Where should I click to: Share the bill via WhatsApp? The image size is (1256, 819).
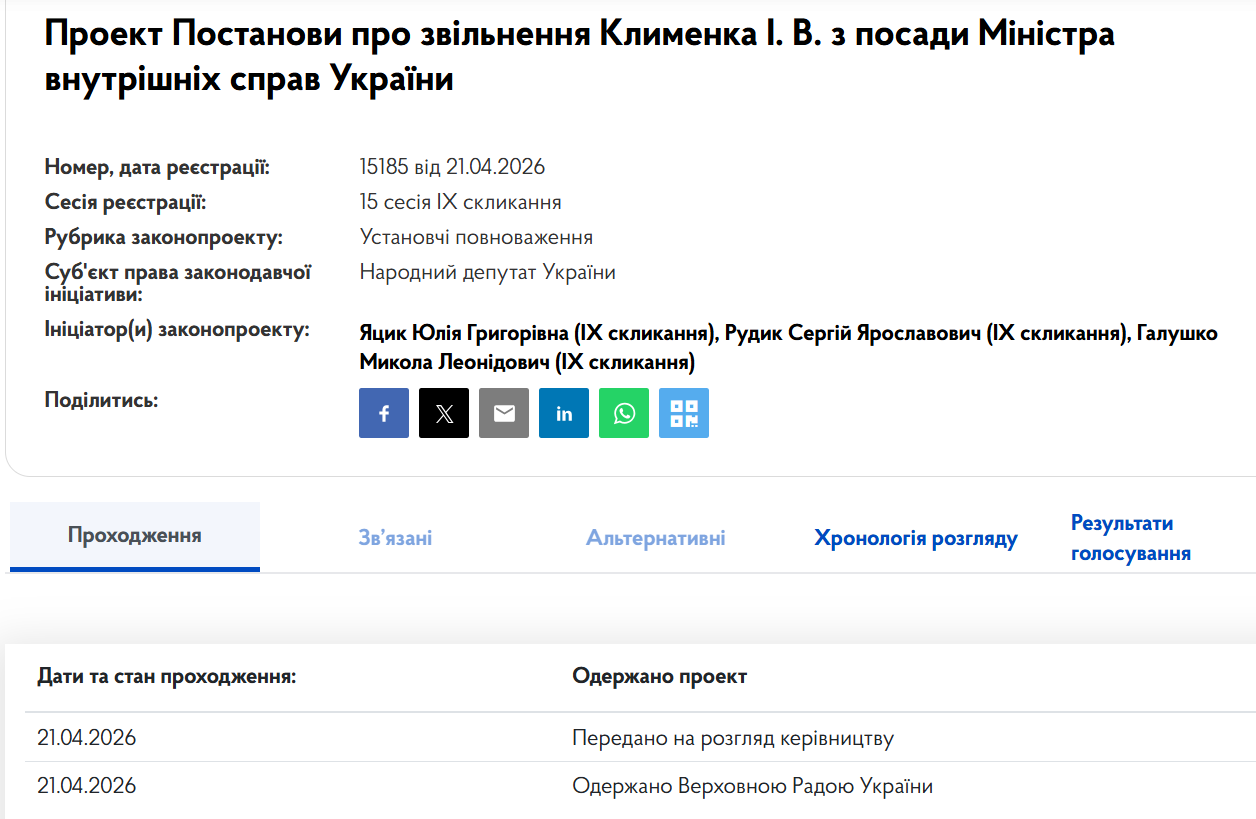624,413
